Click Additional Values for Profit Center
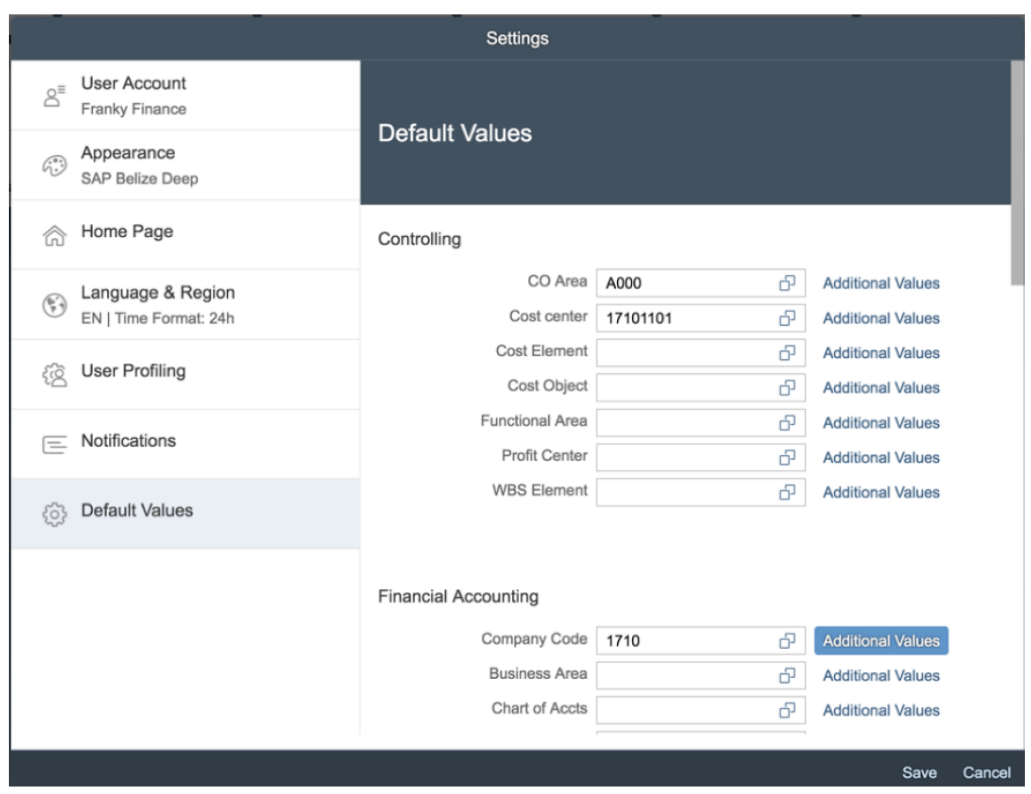 coord(880,457)
